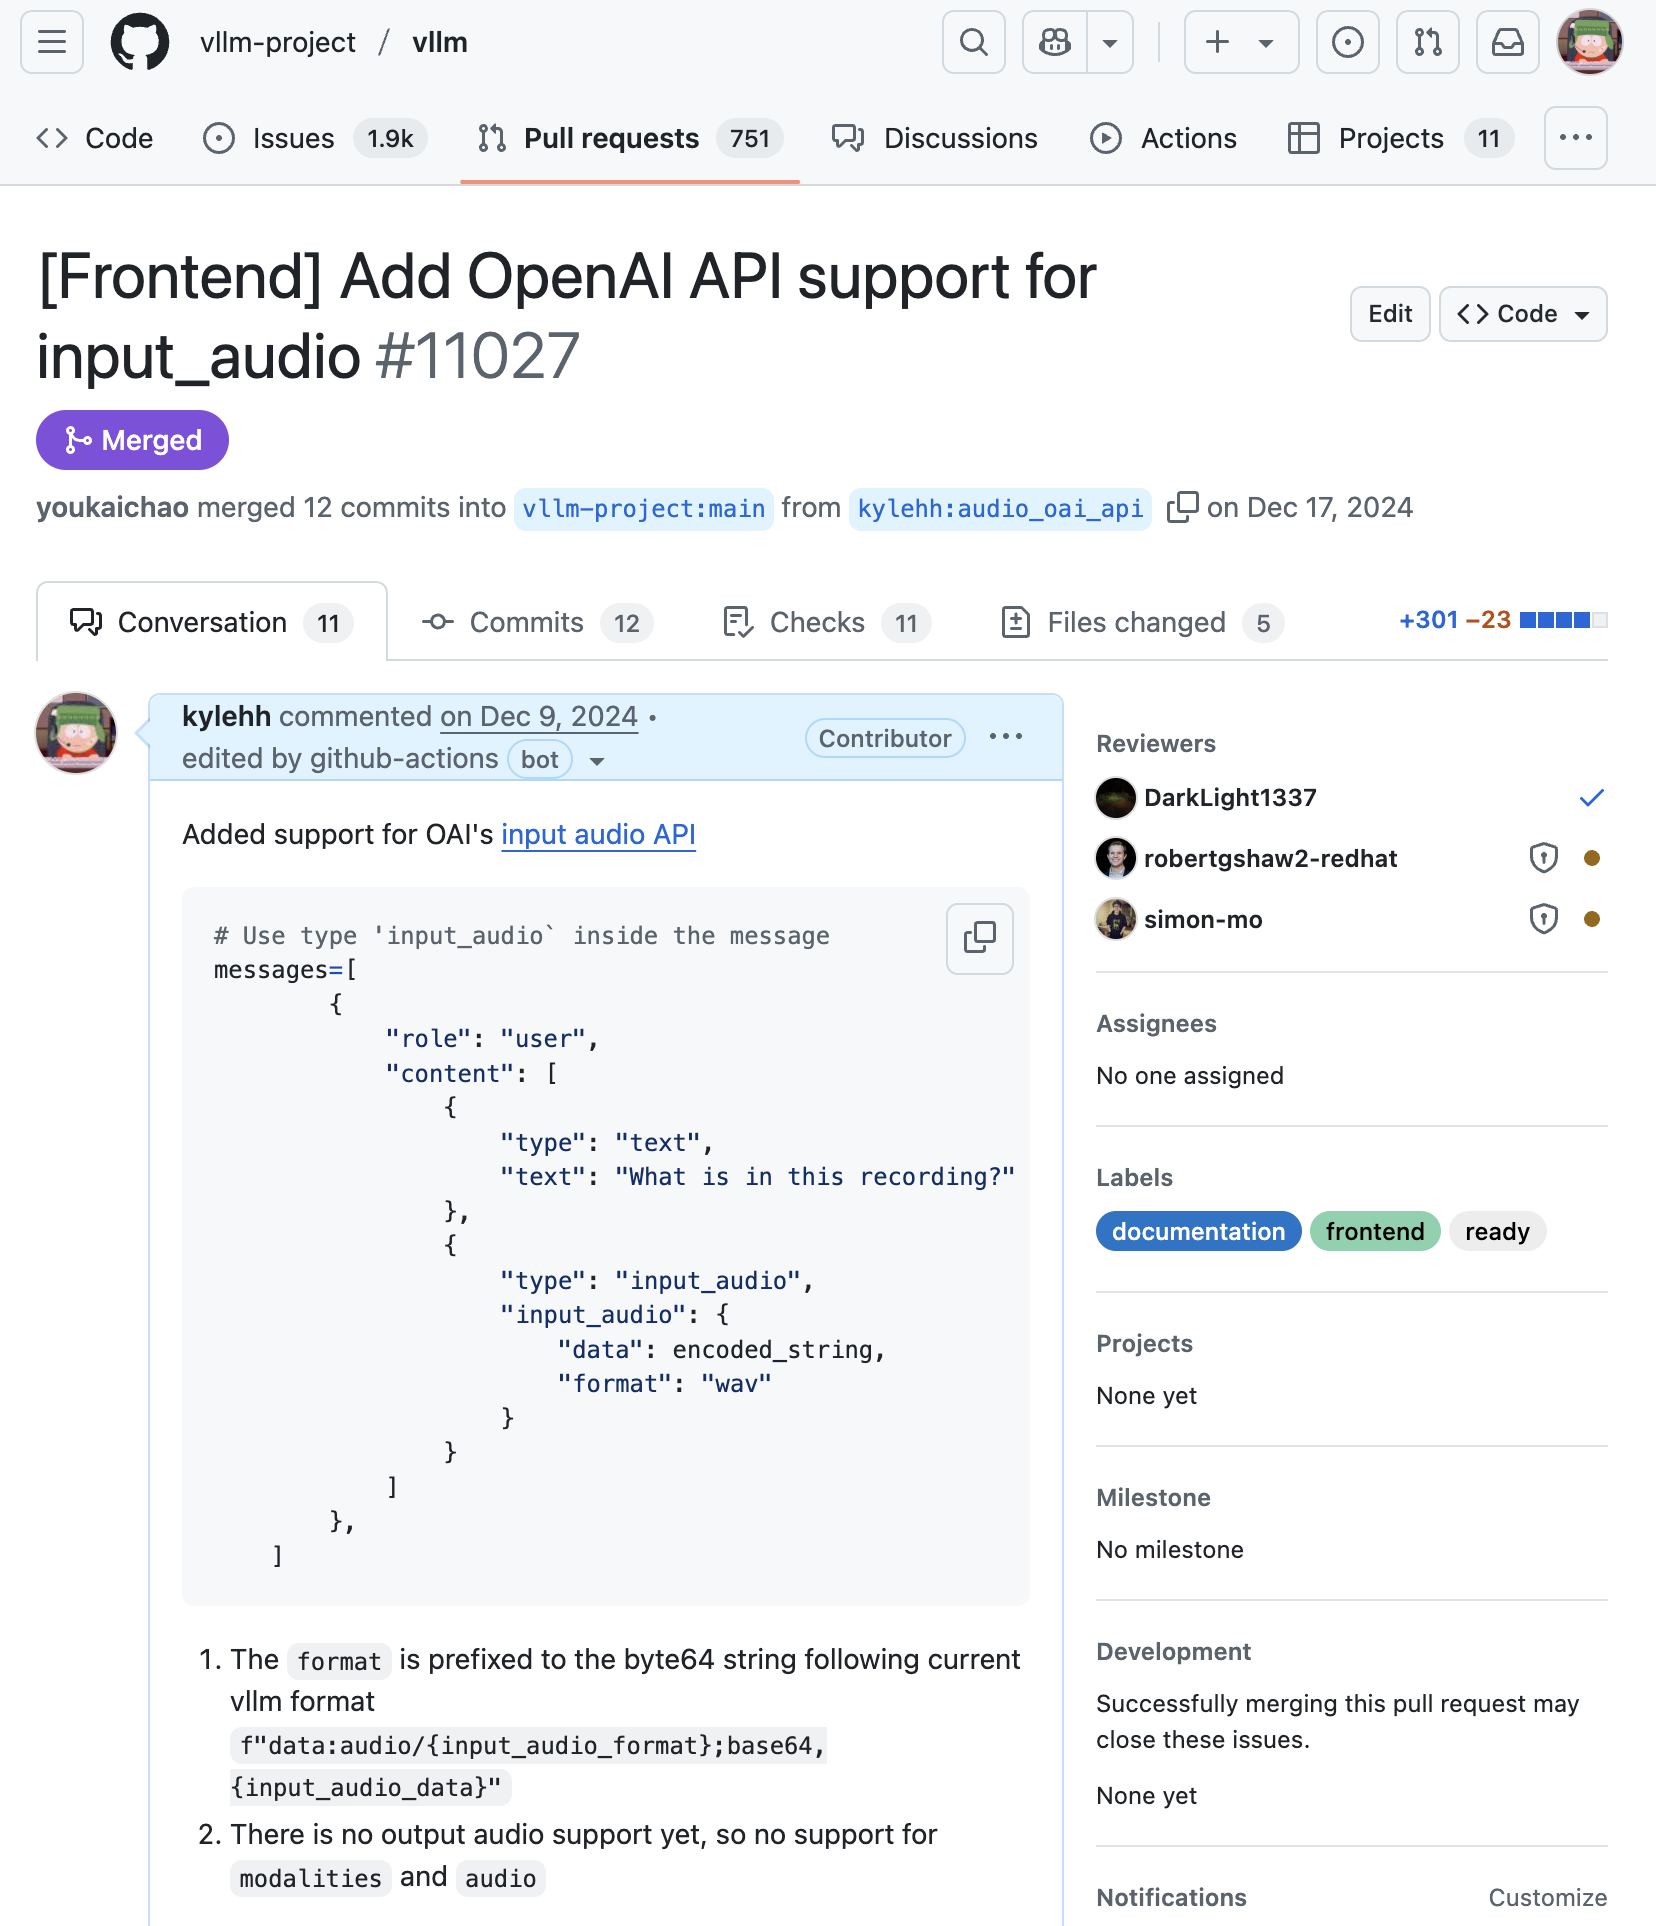Open the pull requests shortcut icon in header
Viewport: 1656px width, 1926px height.
[x=1427, y=42]
